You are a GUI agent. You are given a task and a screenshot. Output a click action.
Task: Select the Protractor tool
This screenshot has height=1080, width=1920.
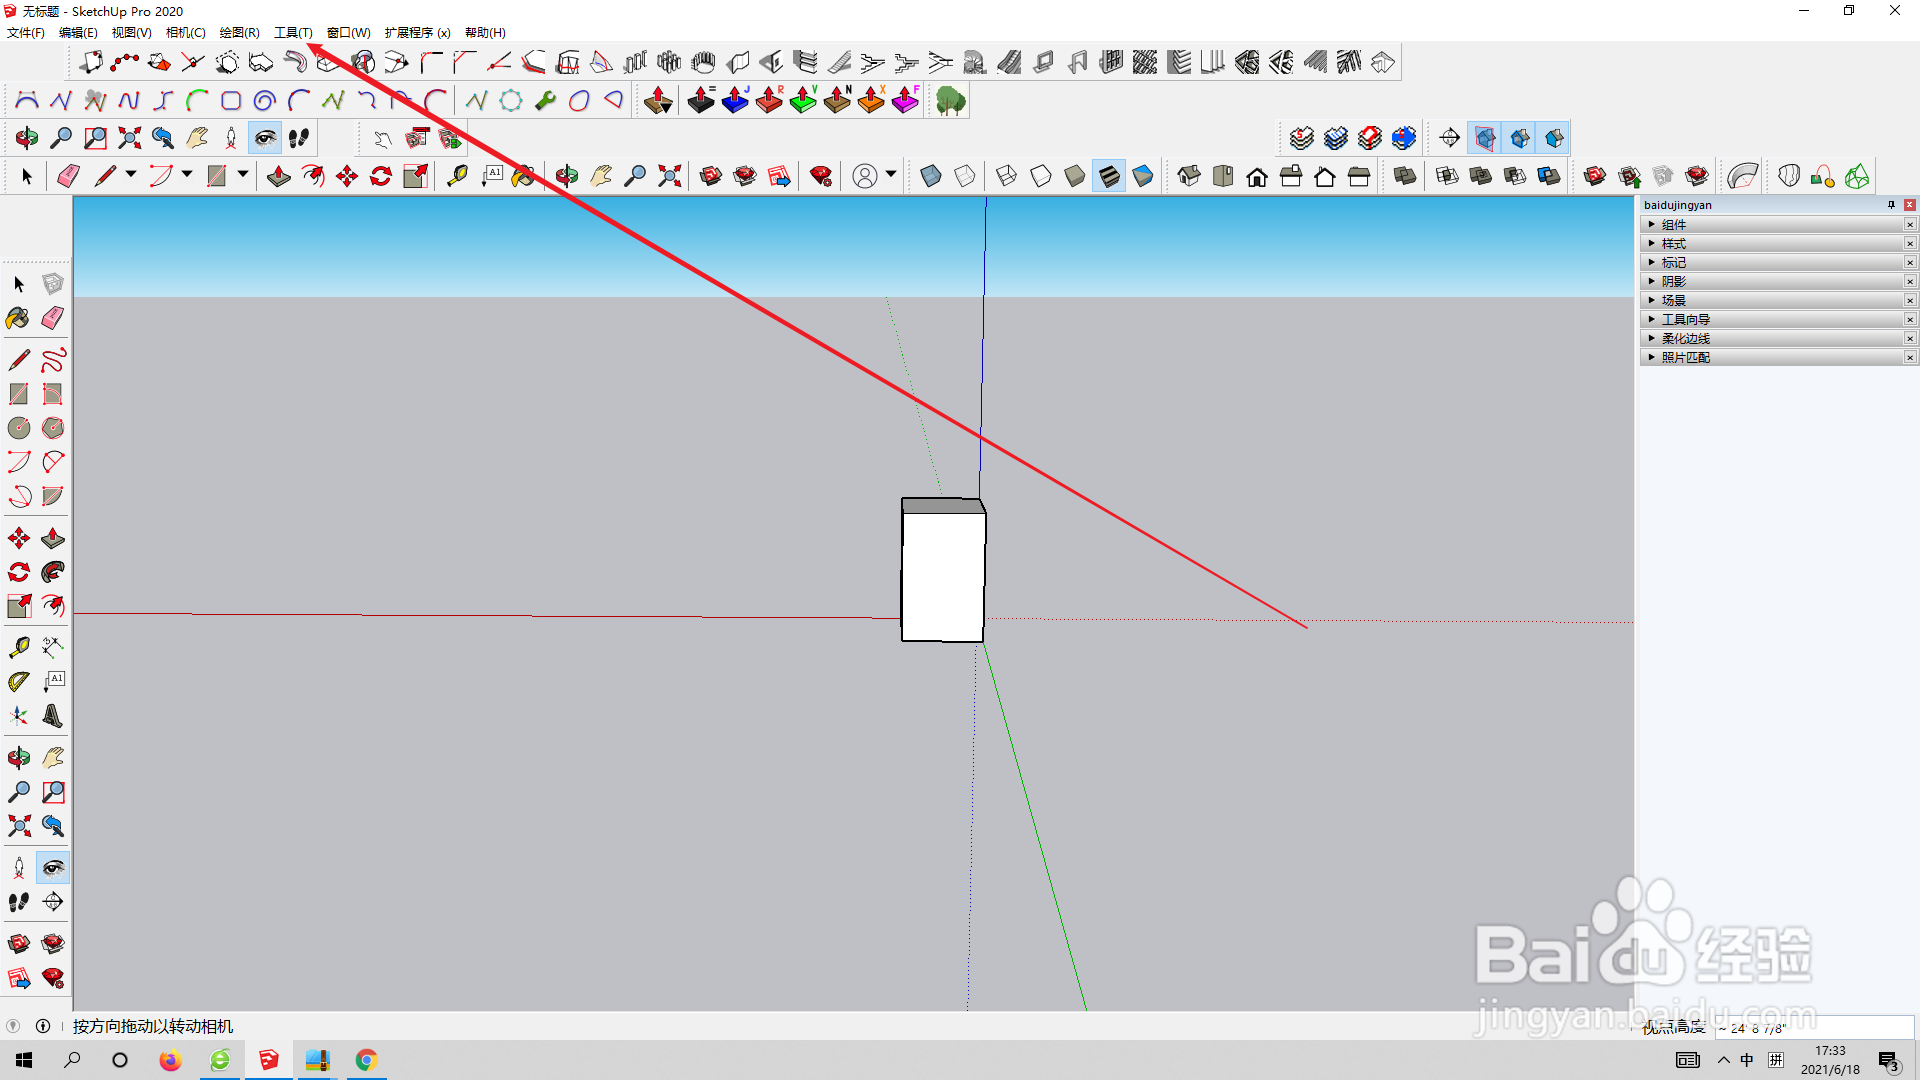(19, 681)
